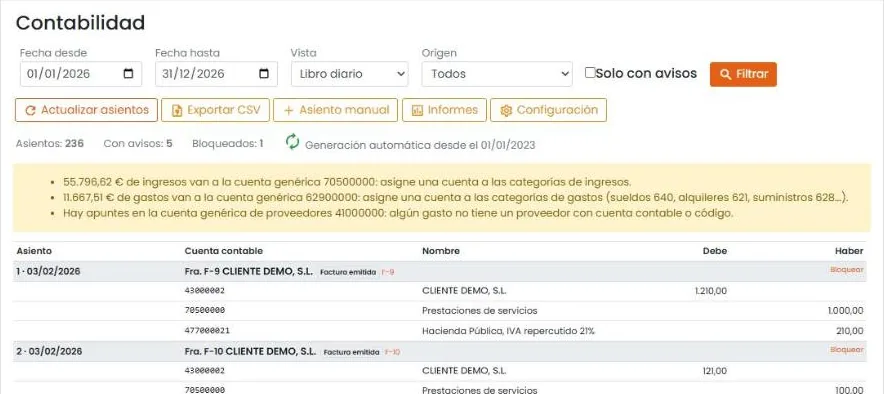The width and height of the screenshot is (884, 394).
Task: Click the Bloqueados: 1 counter
Action: click(x=227, y=144)
